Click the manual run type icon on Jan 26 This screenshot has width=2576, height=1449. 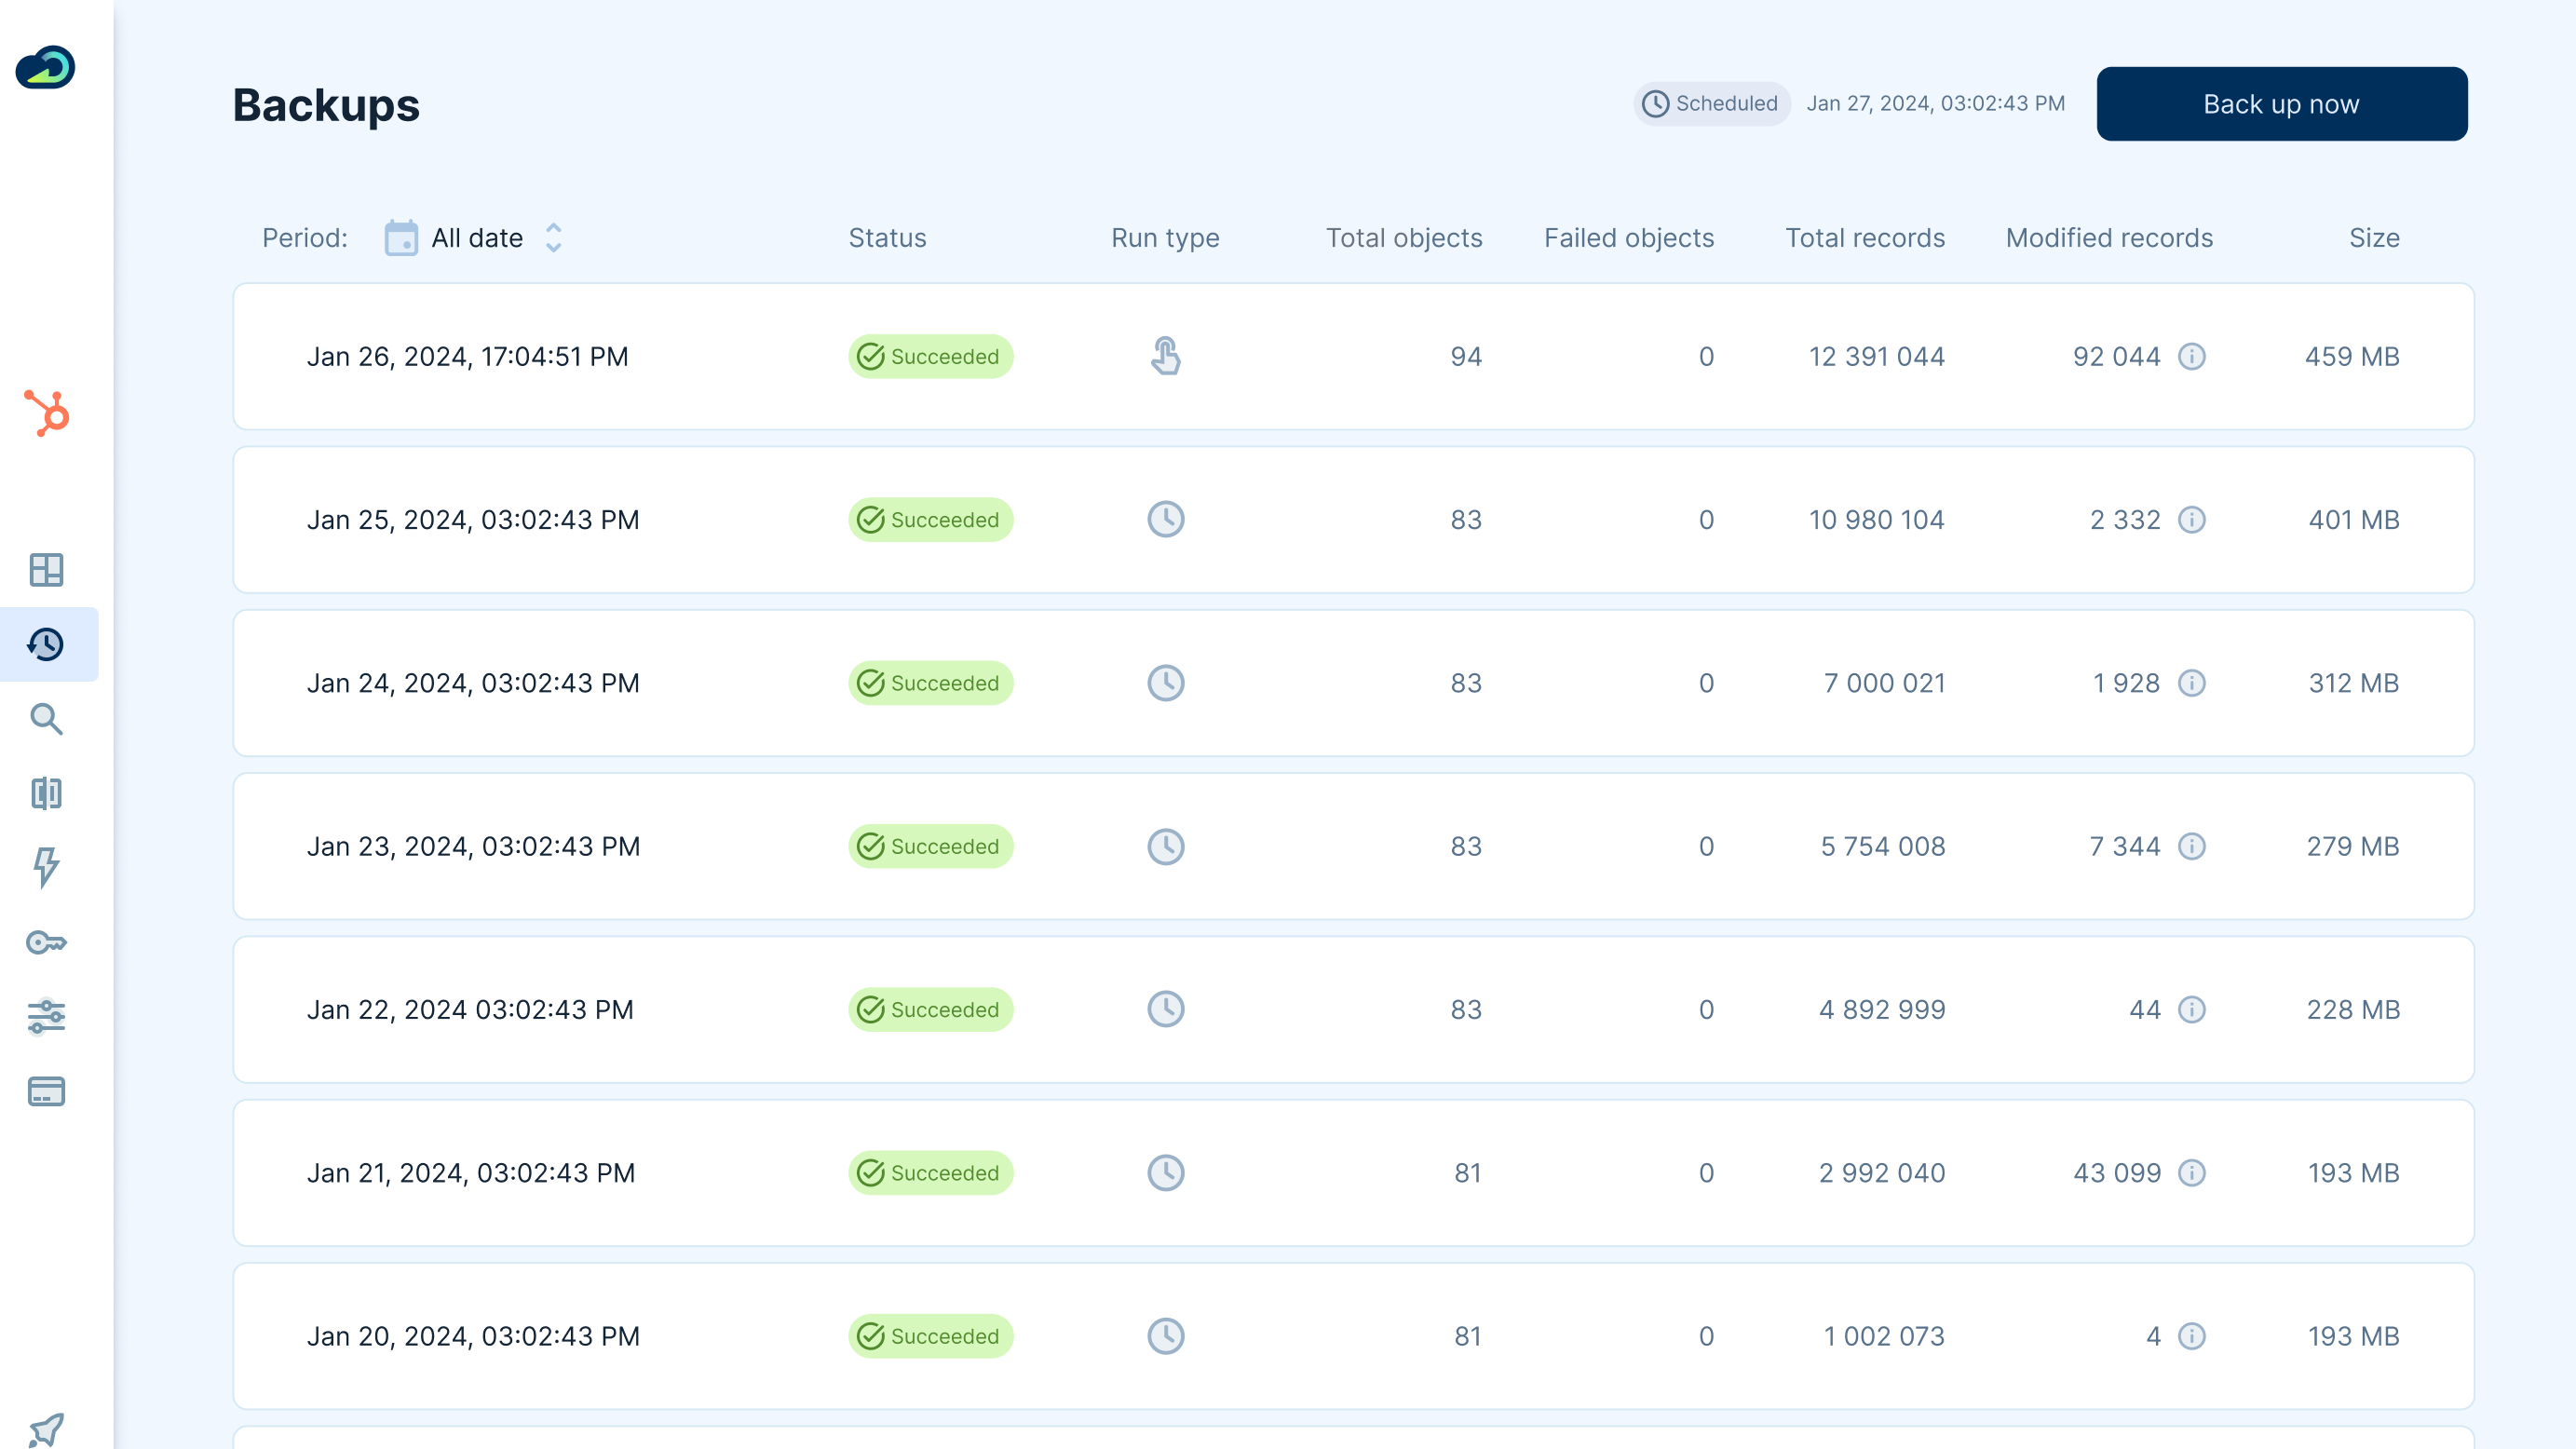(x=1165, y=356)
